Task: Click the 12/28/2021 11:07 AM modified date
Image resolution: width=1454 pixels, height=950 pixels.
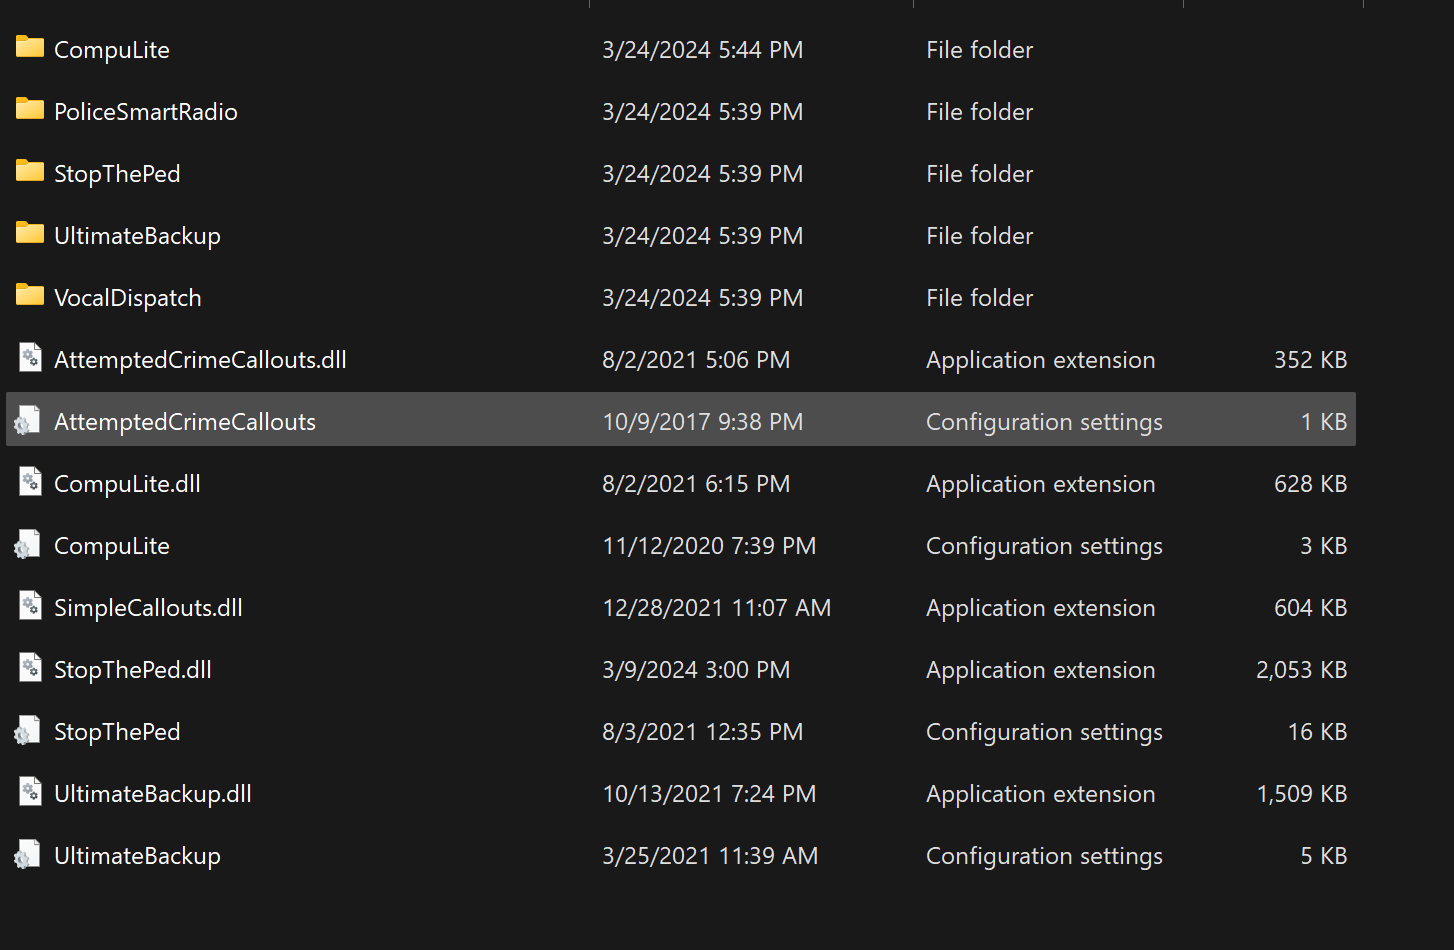Action: click(716, 608)
